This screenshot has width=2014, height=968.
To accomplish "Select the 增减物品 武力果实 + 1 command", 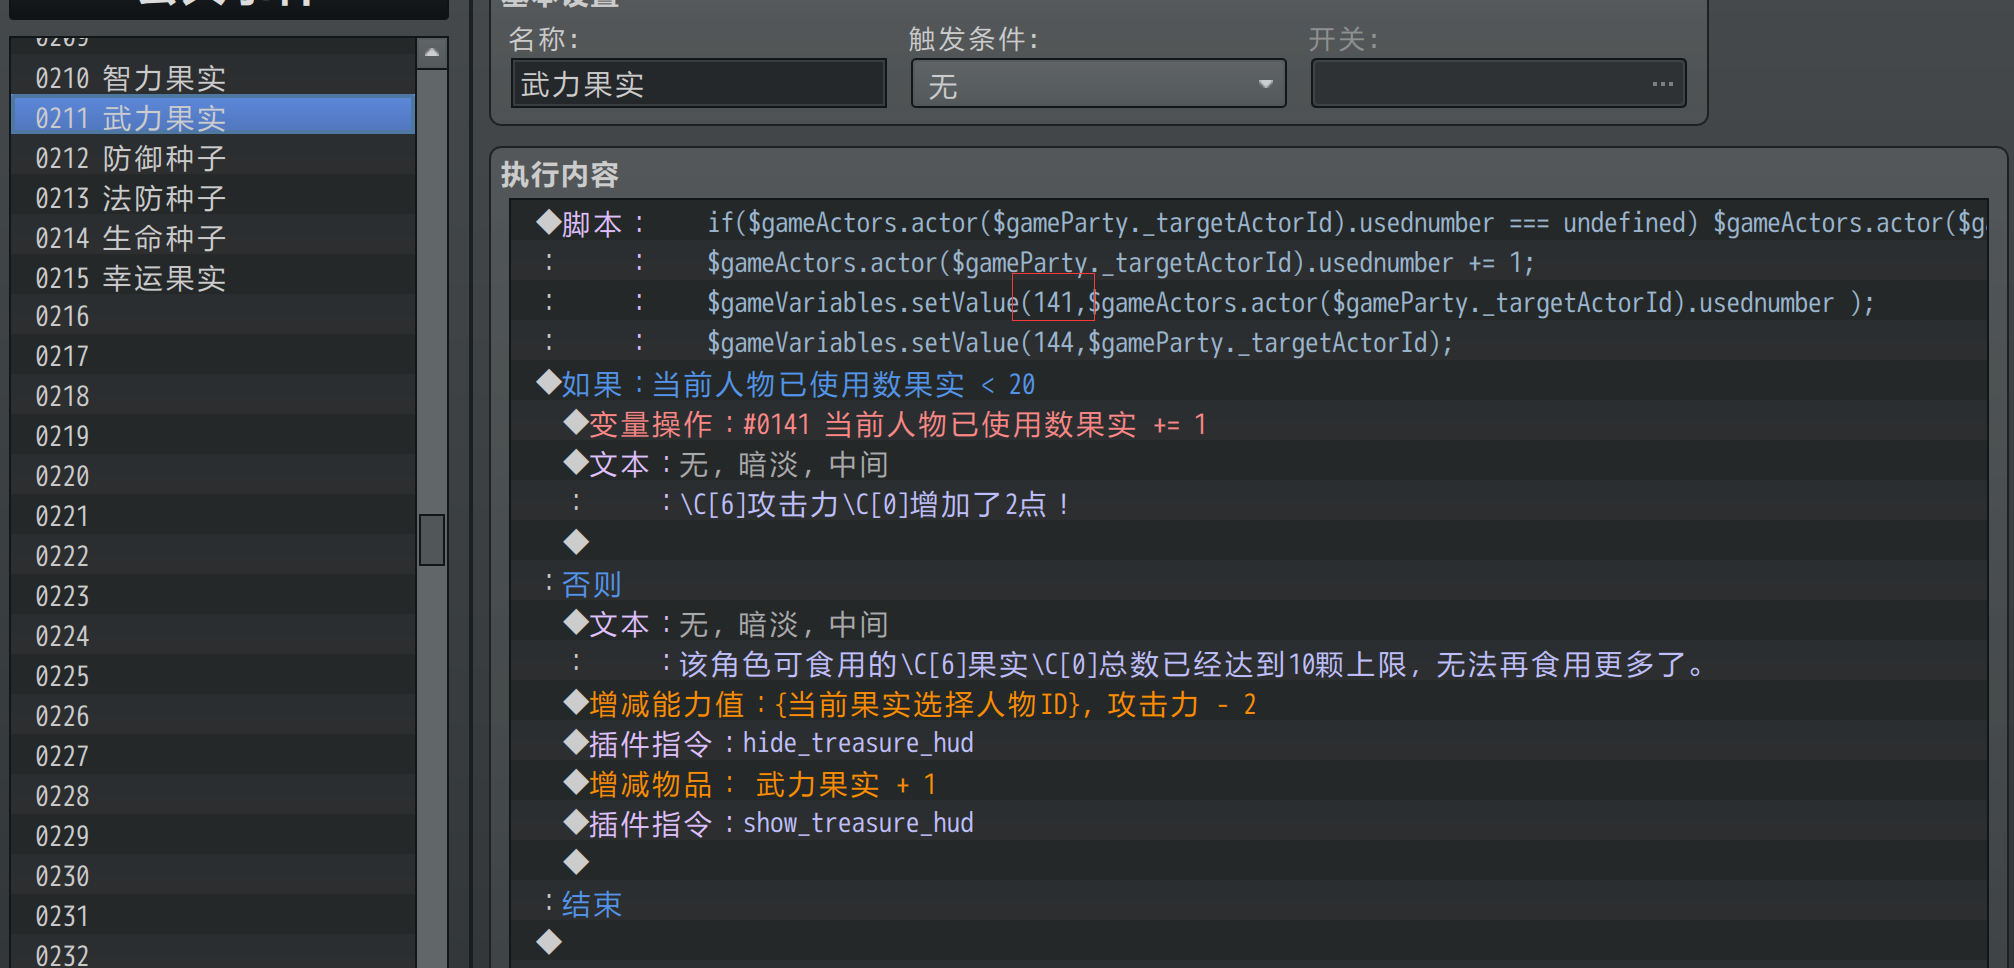I will coord(1248,784).
